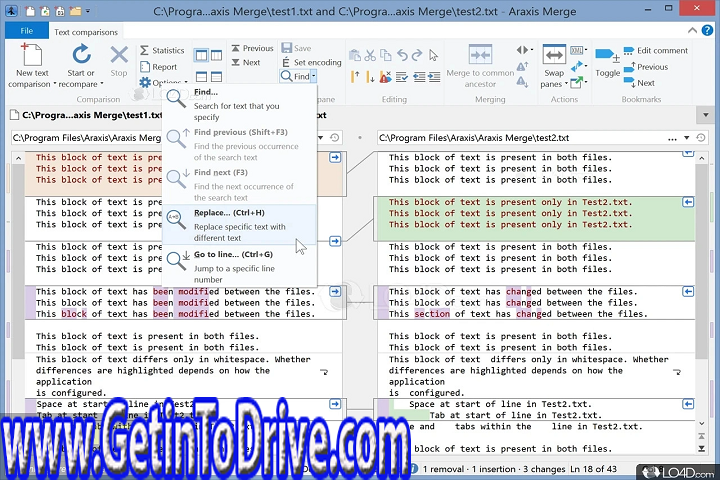Click the increase indent icon
Screen dimensions: 720x480
coord(434,77)
